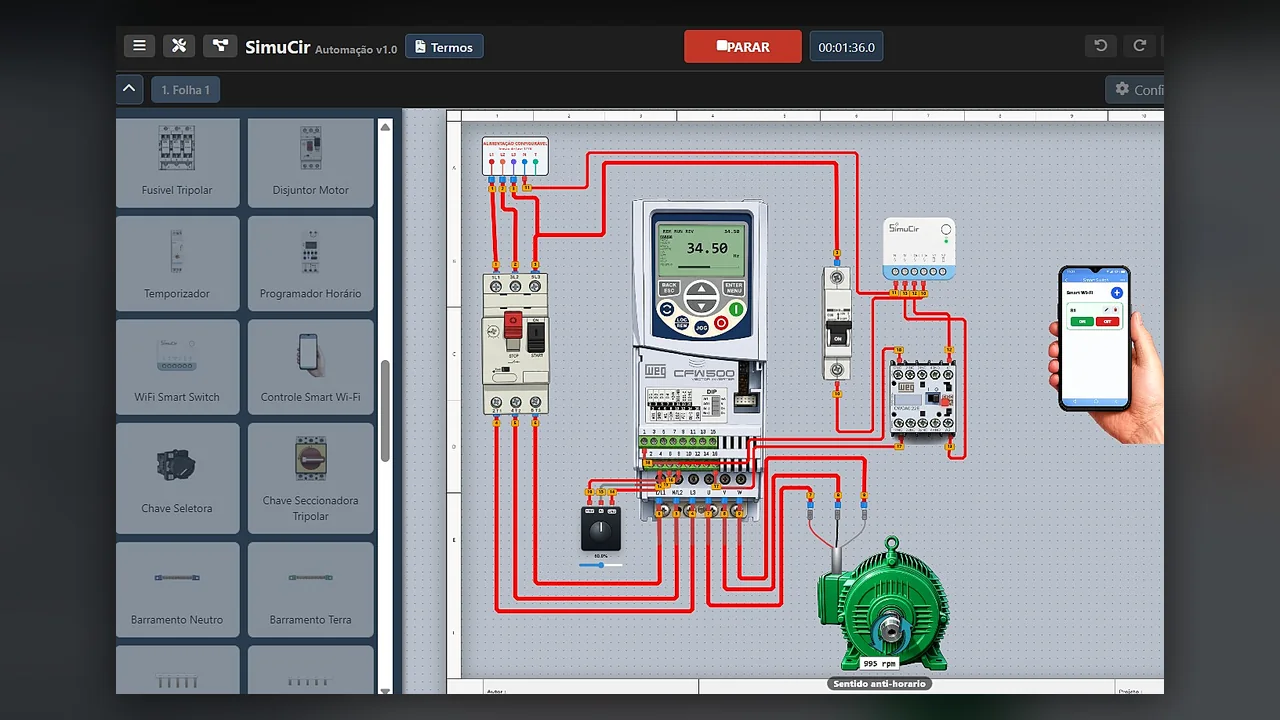Choose Chave Seccionadora Tripolar component
This screenshot has width=1280, height=720.
[x=311, y=478]
